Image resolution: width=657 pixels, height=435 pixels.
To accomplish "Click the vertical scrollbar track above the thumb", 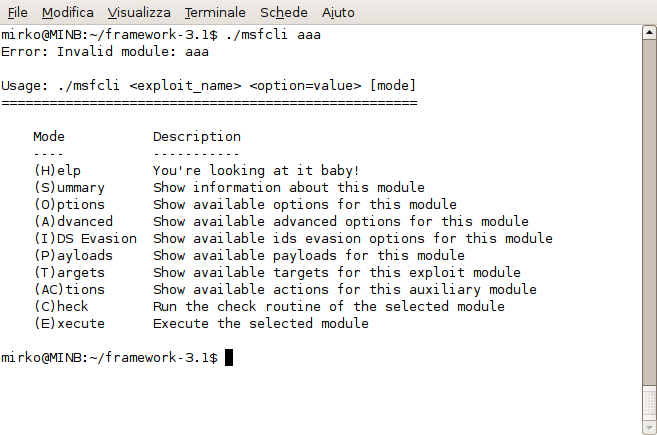I will coord(649,210).
